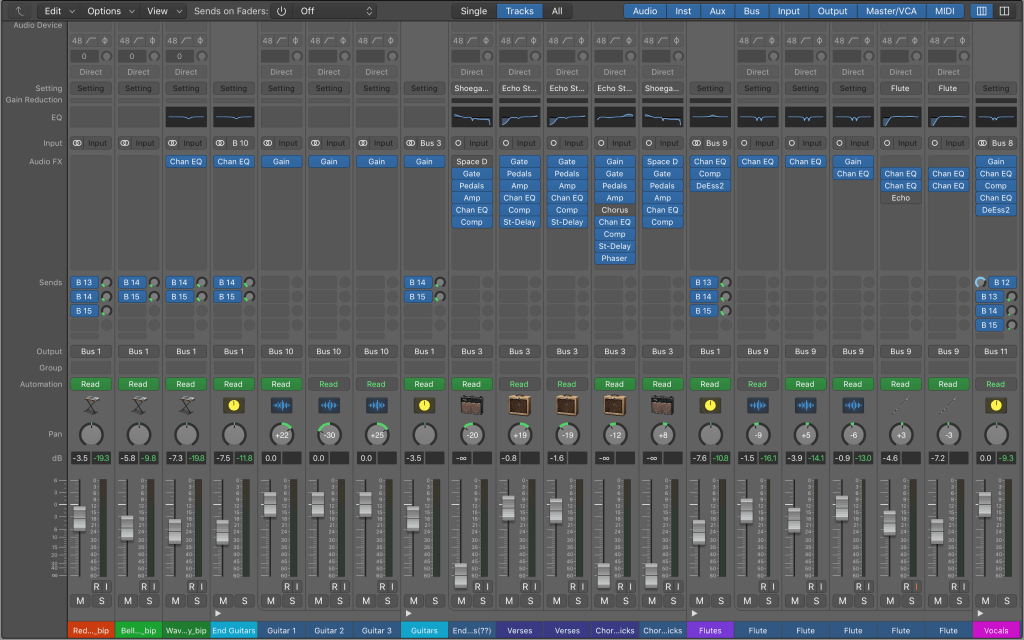Viewport: 1024px width, 640px height.
Task: Click the keyboard stand icon on Red bip channel
Action: pyautogui.click(x=91, y=405)
